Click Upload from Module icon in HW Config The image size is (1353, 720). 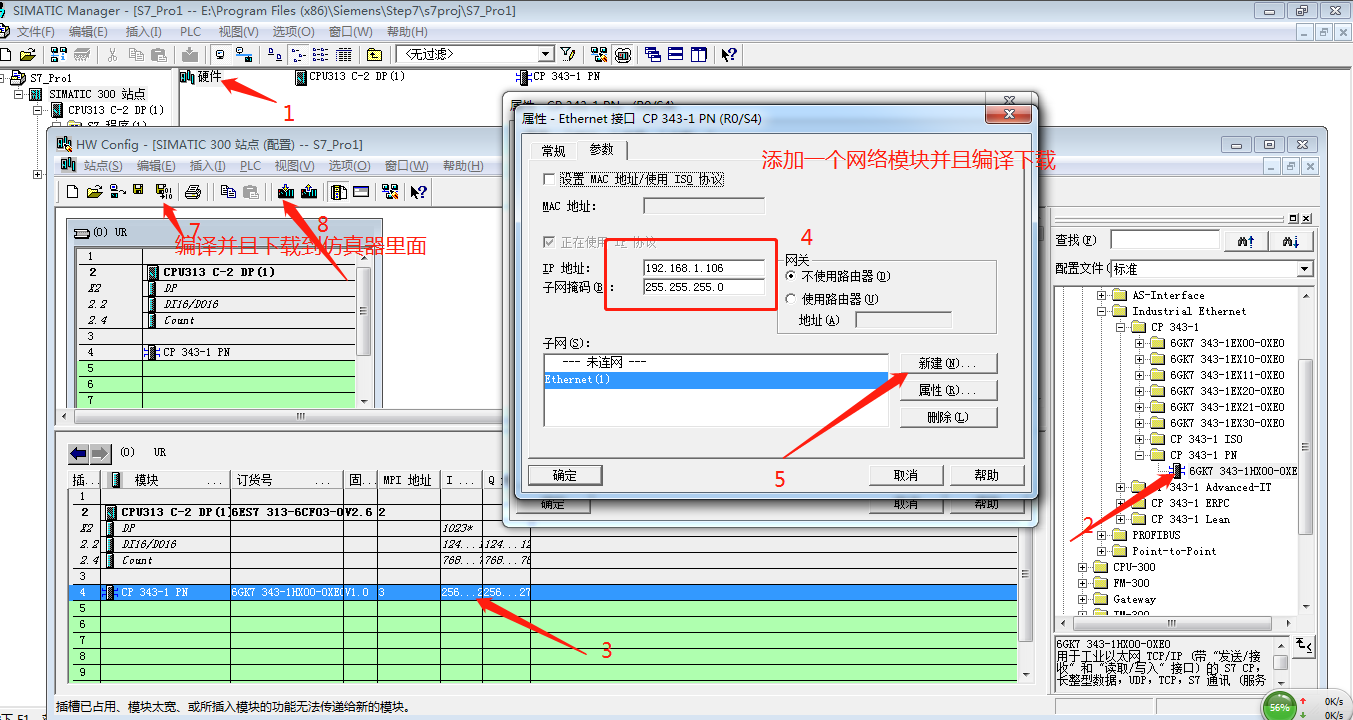311,192
